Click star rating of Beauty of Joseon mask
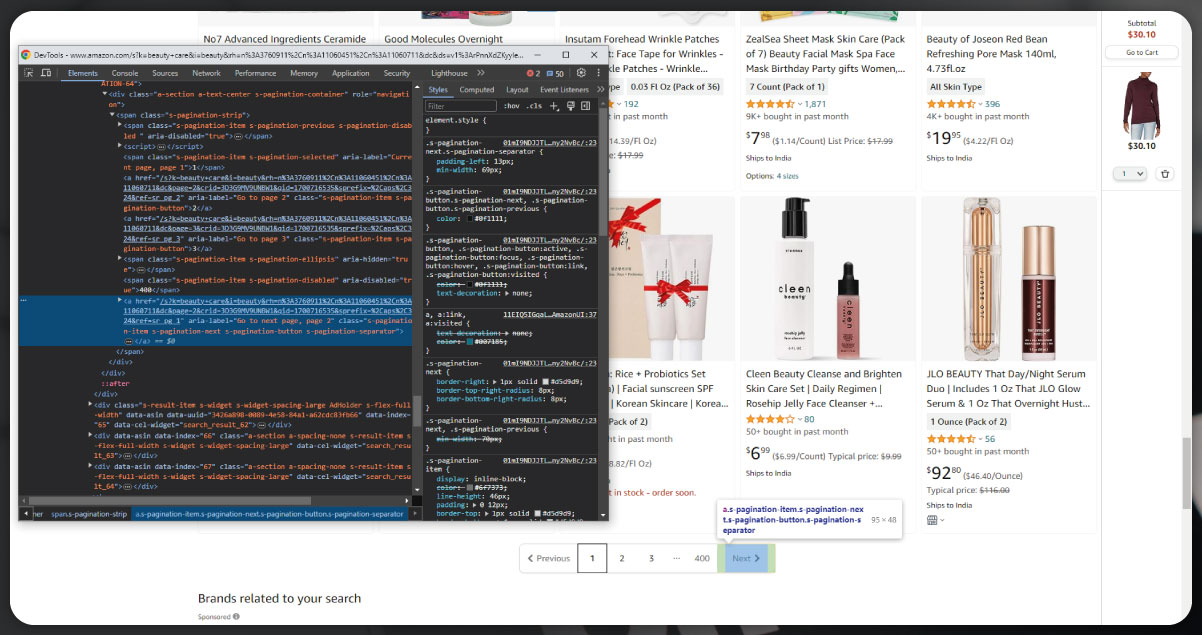The width and height of the screenshot is (1202, 635). tap(951, 104)
